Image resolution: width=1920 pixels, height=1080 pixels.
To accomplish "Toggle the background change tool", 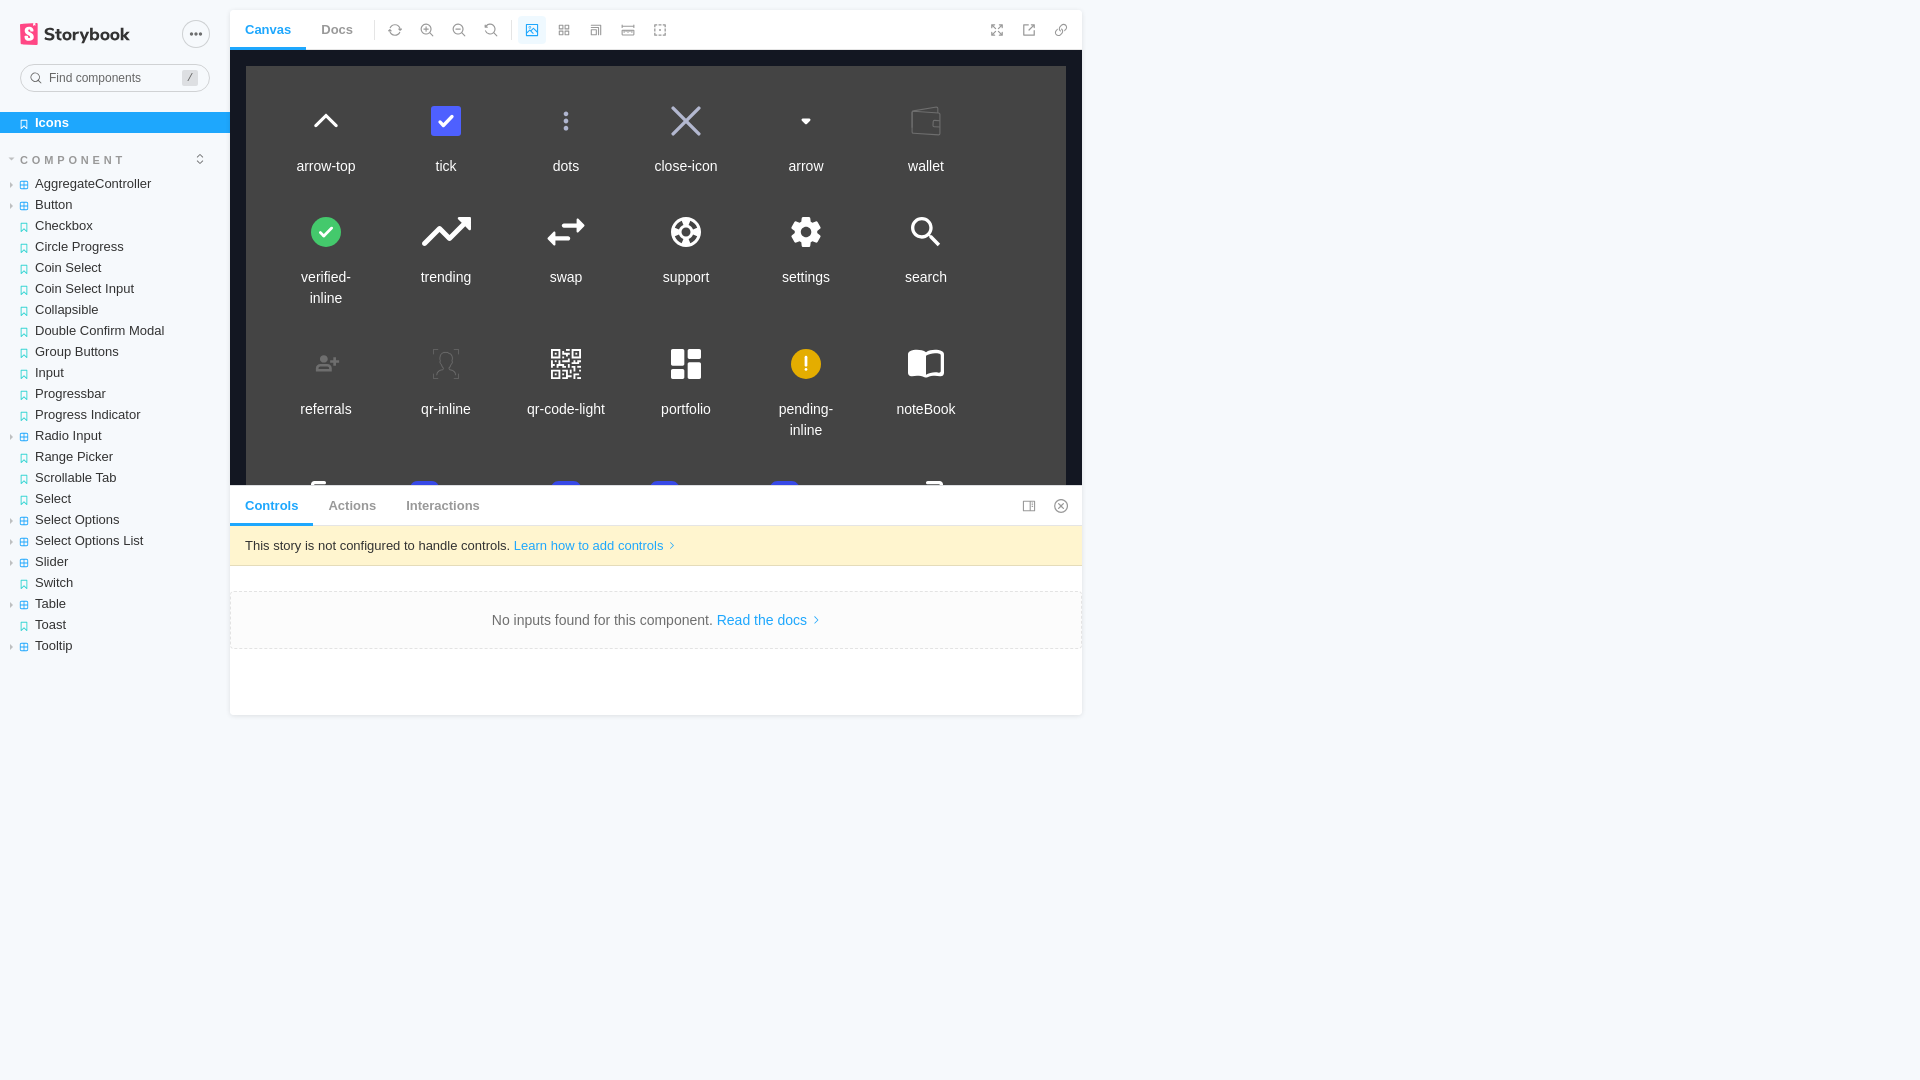I will point(532,30).
